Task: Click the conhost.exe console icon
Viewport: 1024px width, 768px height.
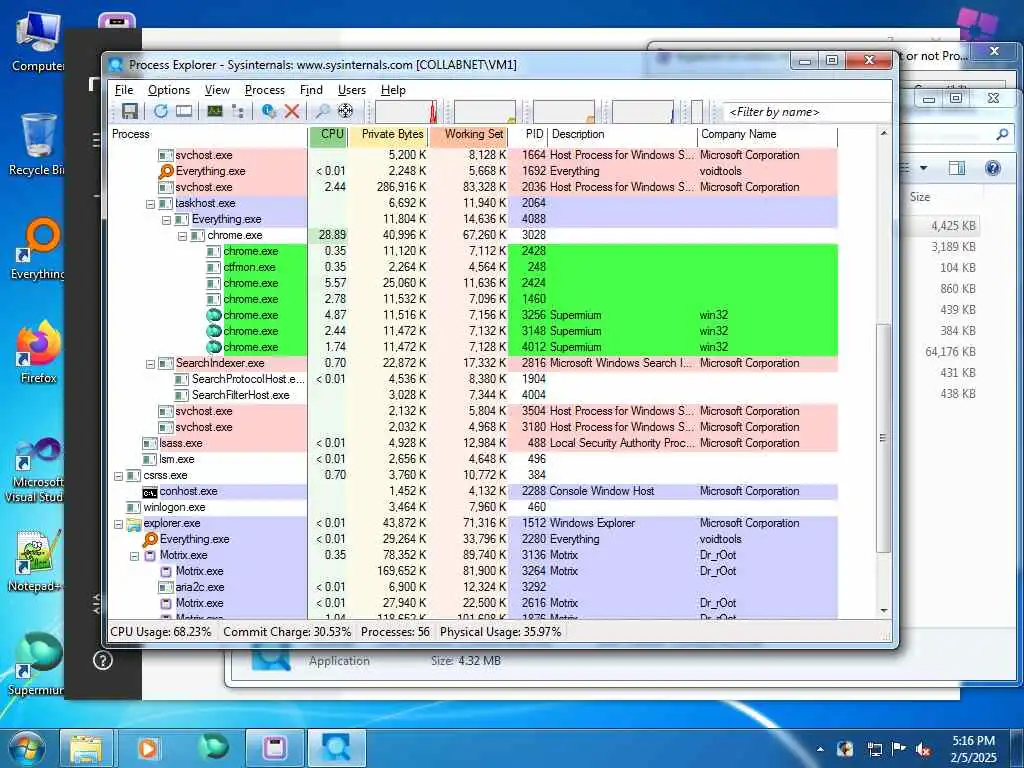Action: (x=150, y=492)
